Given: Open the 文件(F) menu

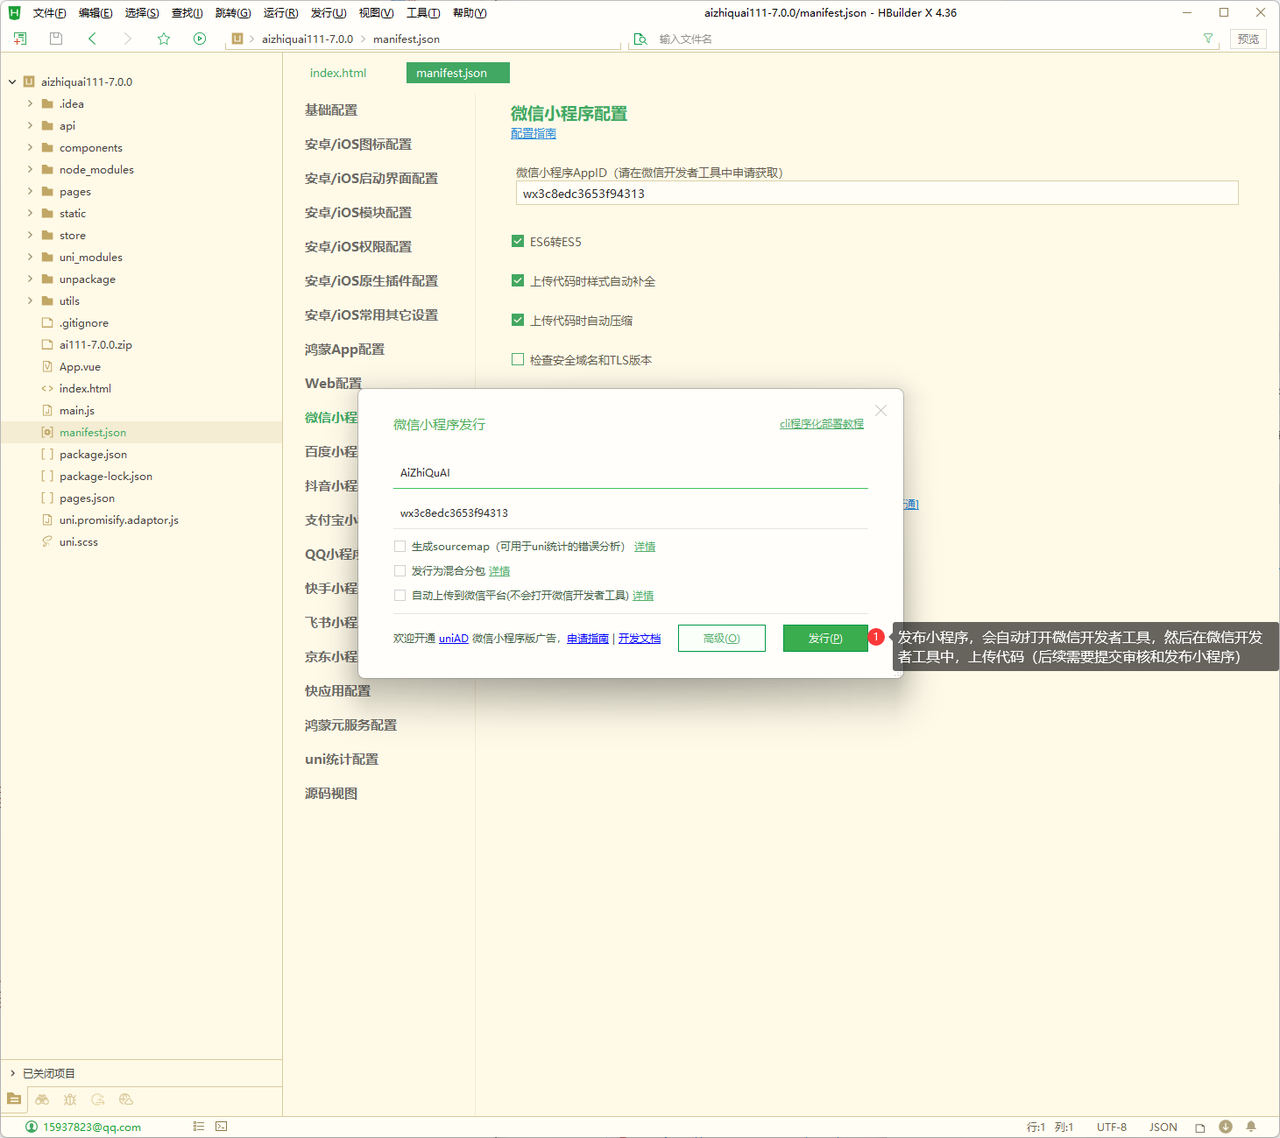Looking at the screenshot, I should [x=50, y=13].
